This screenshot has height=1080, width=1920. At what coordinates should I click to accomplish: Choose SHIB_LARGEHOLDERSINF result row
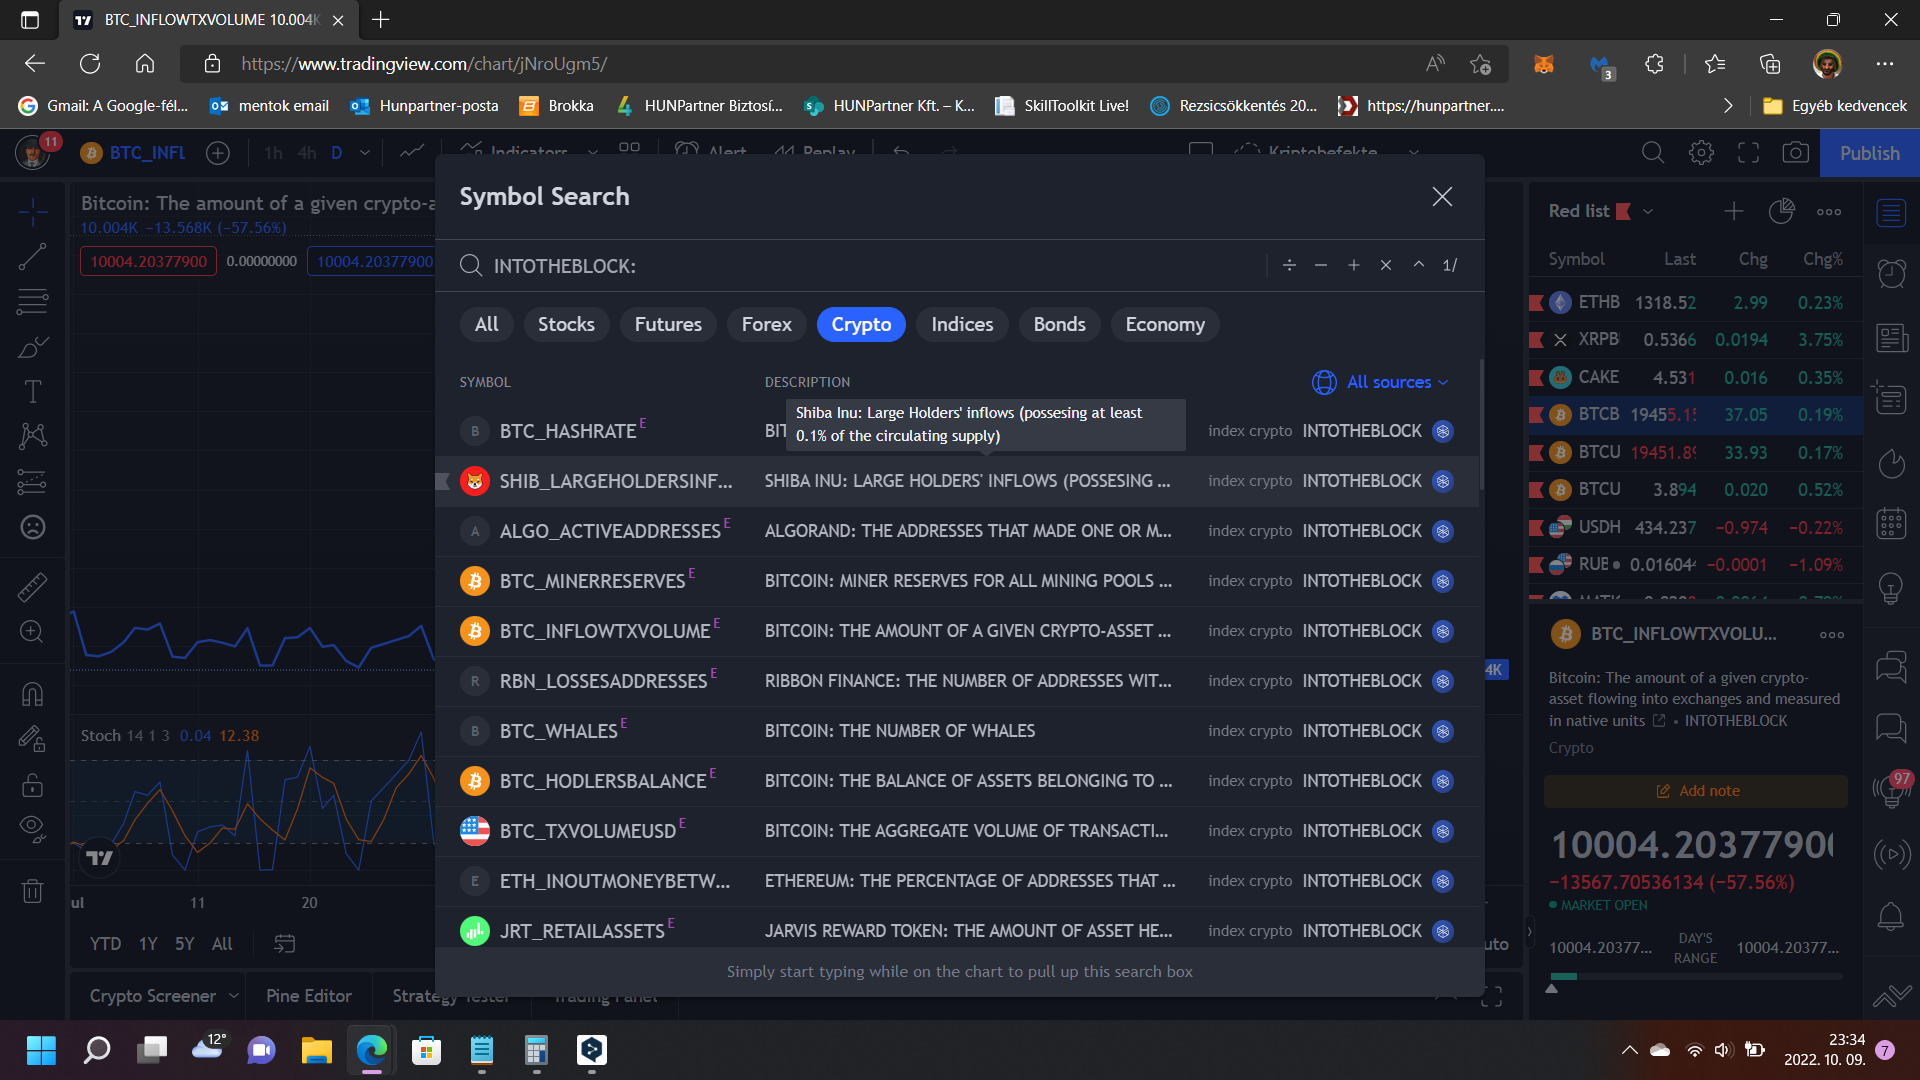(955, 481)
